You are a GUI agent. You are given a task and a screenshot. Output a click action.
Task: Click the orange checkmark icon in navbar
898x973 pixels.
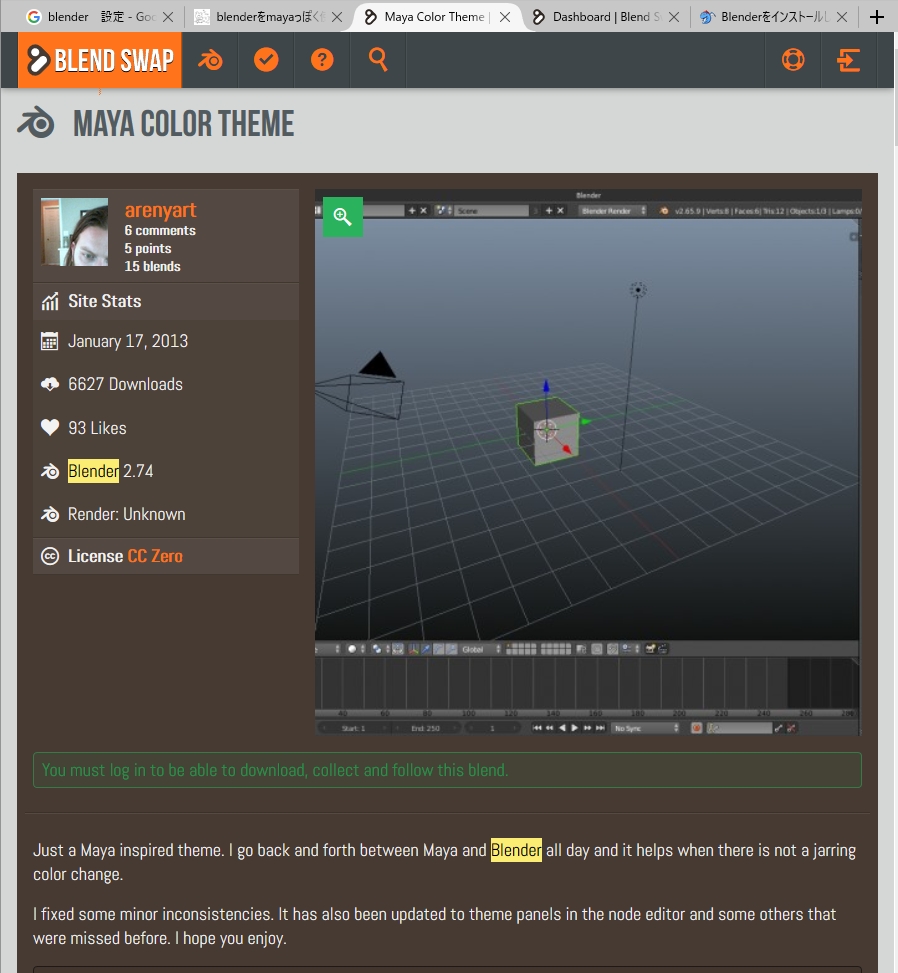tap(266, 60)
